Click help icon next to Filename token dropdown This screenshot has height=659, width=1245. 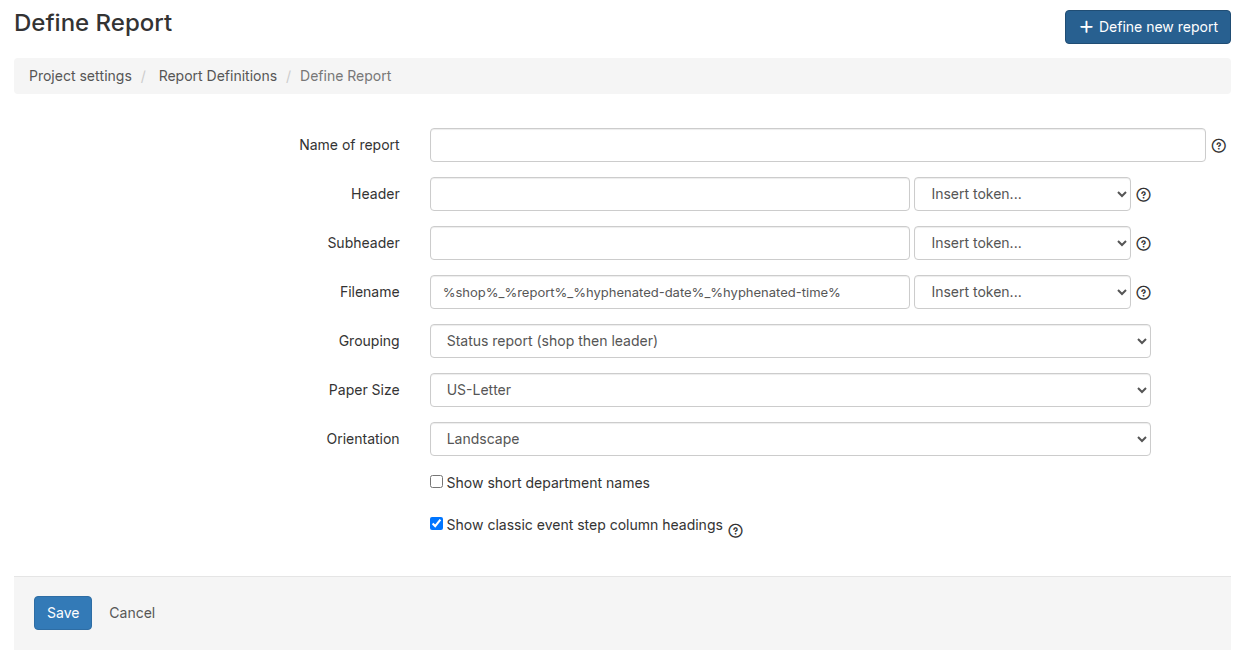(1144, 293)
